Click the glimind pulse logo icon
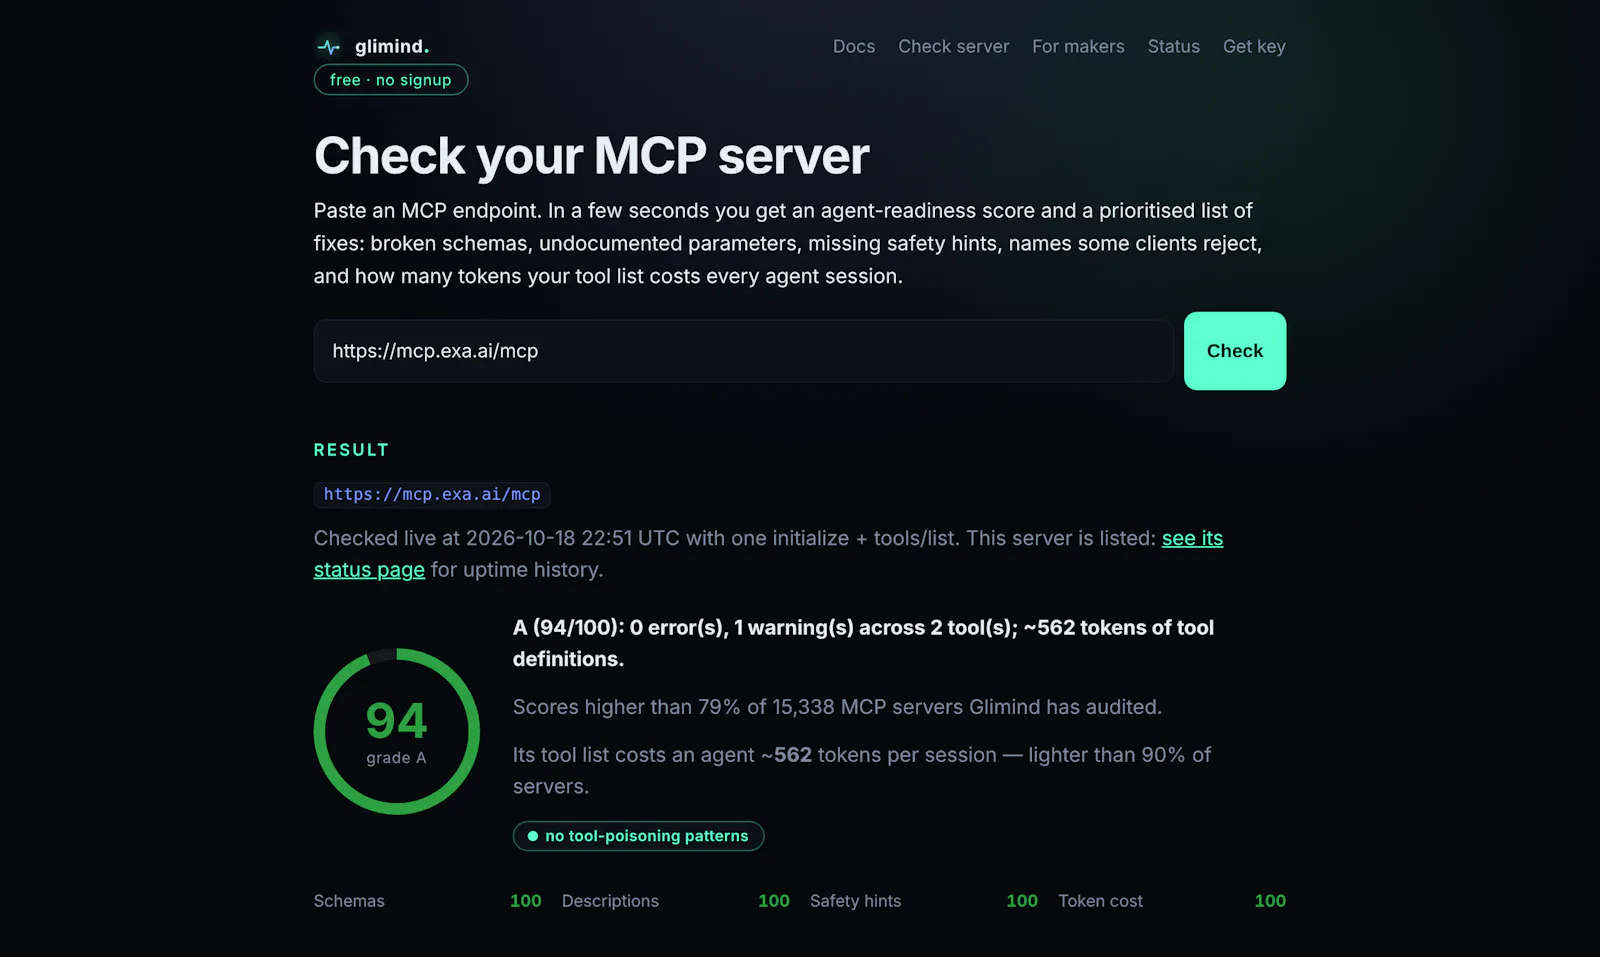 point(328,47)
